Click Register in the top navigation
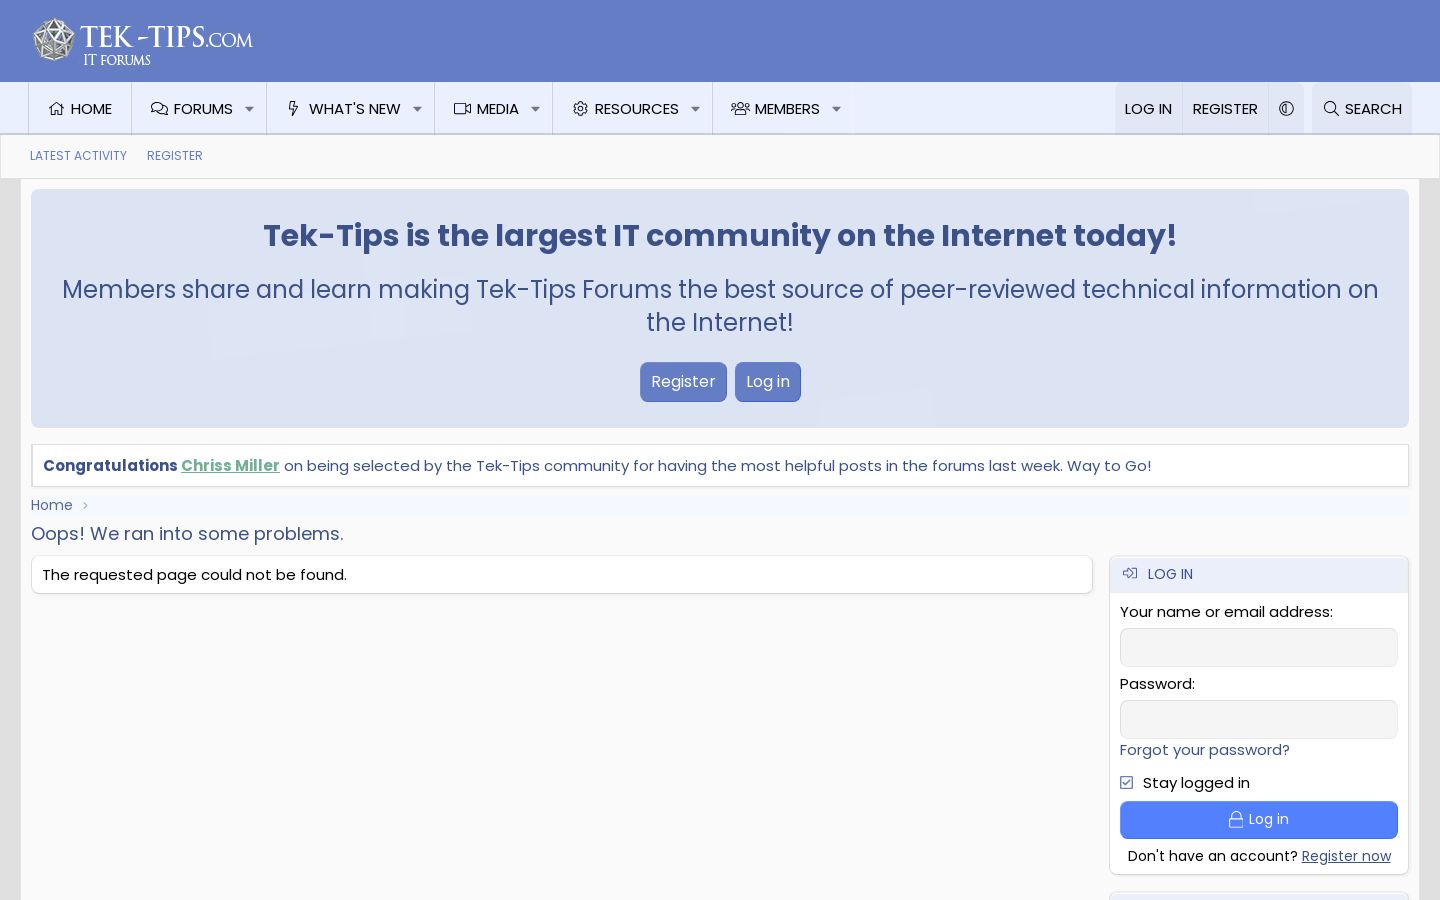The height and width of the screenshot is (900, 1440). tap(1225, 109)
